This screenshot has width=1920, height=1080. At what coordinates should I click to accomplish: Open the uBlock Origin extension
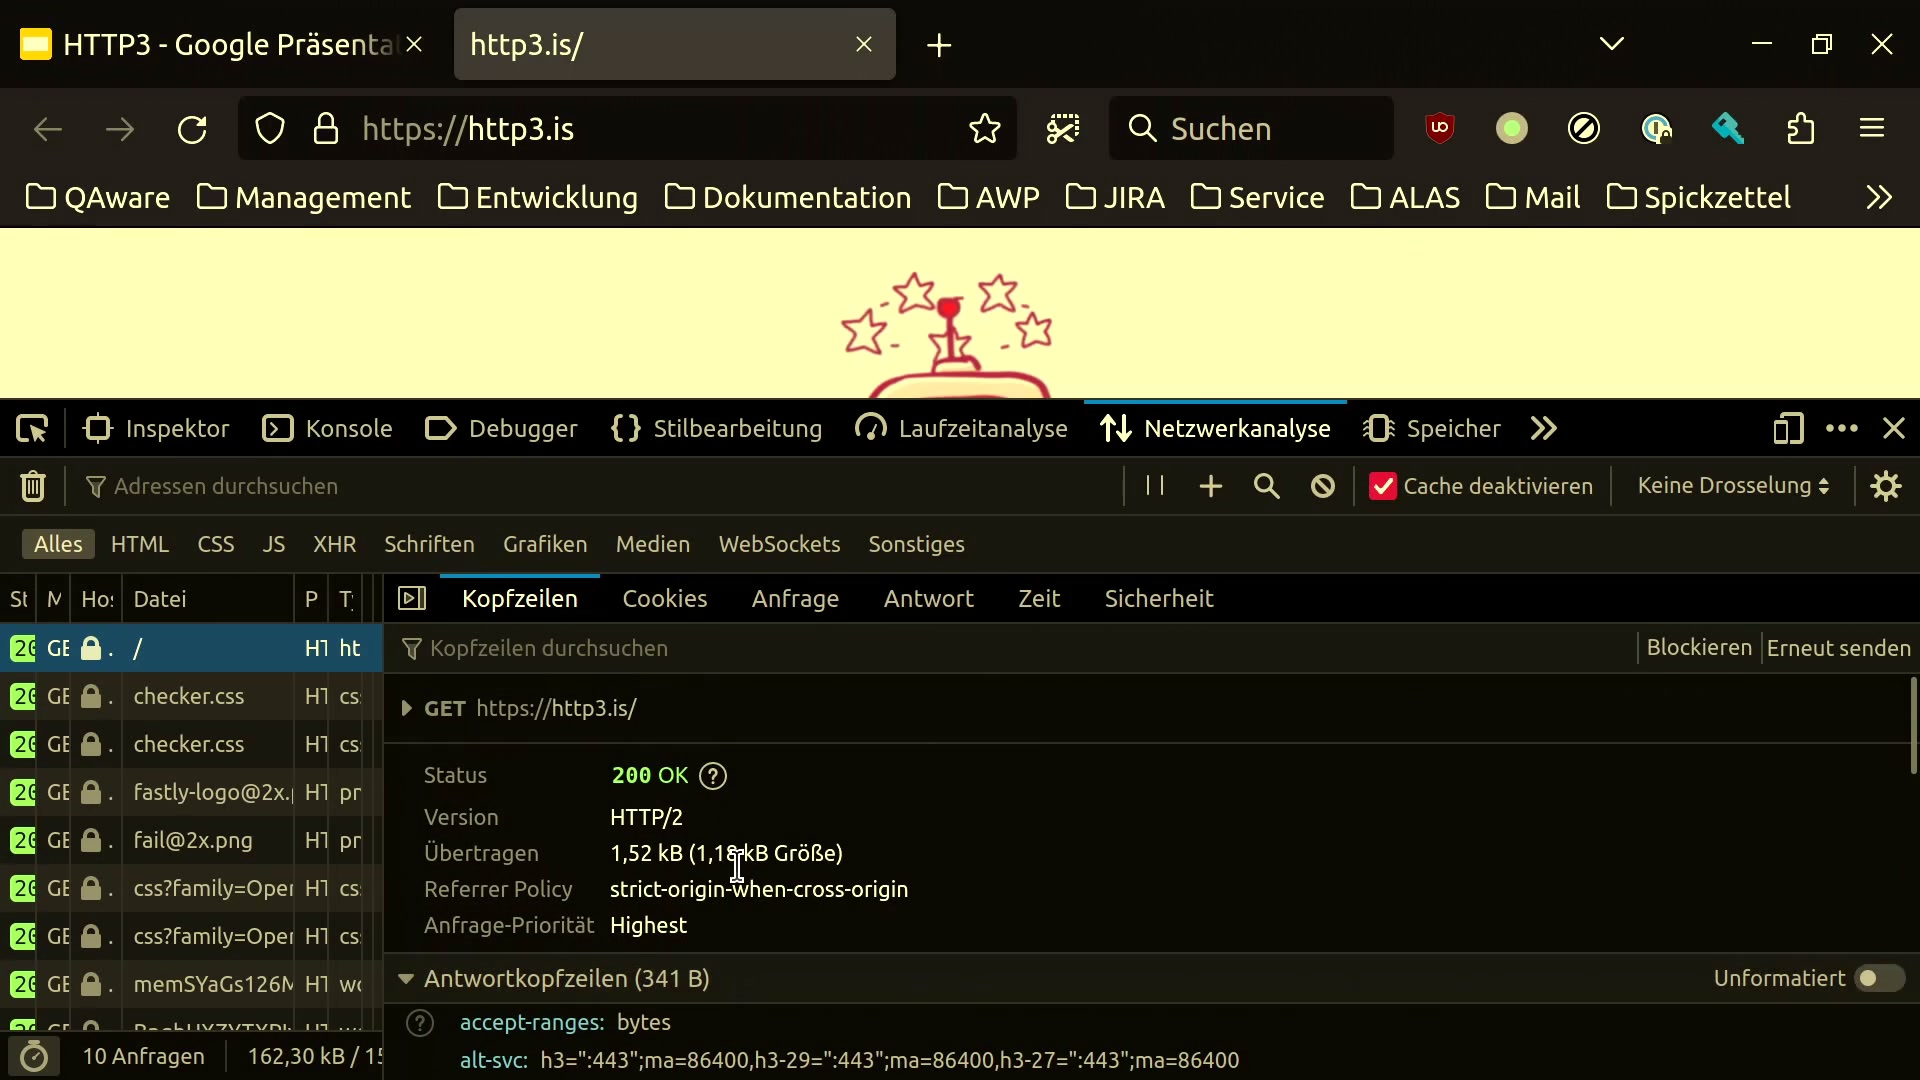click(x=1440, y=129)
